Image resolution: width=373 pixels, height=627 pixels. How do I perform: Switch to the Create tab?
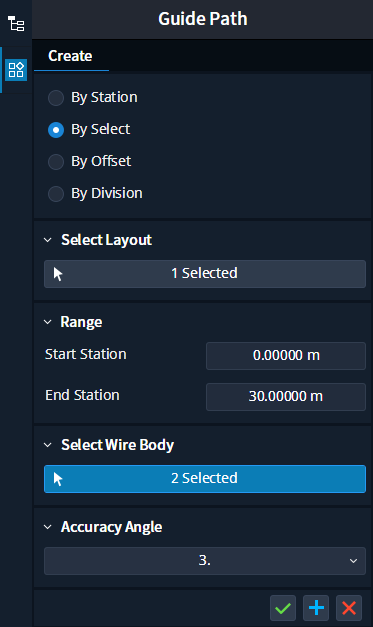[x=70, y=56]
